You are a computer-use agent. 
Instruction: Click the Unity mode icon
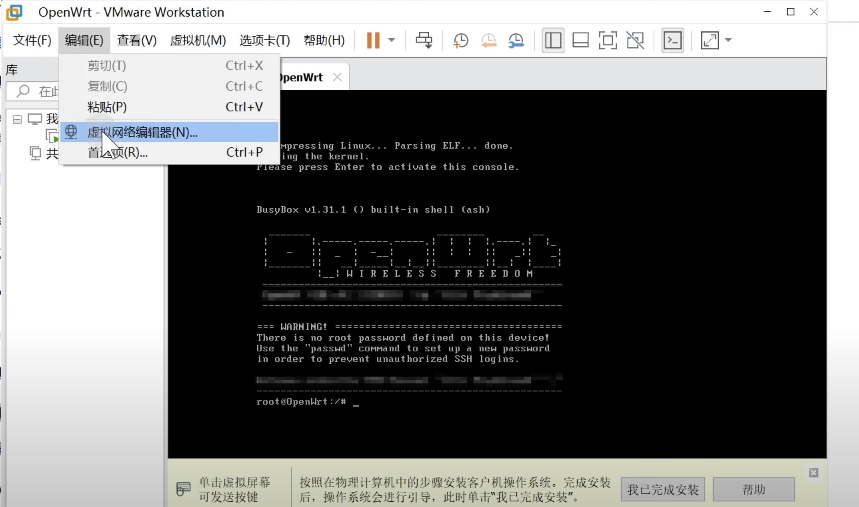pos(635,40)
